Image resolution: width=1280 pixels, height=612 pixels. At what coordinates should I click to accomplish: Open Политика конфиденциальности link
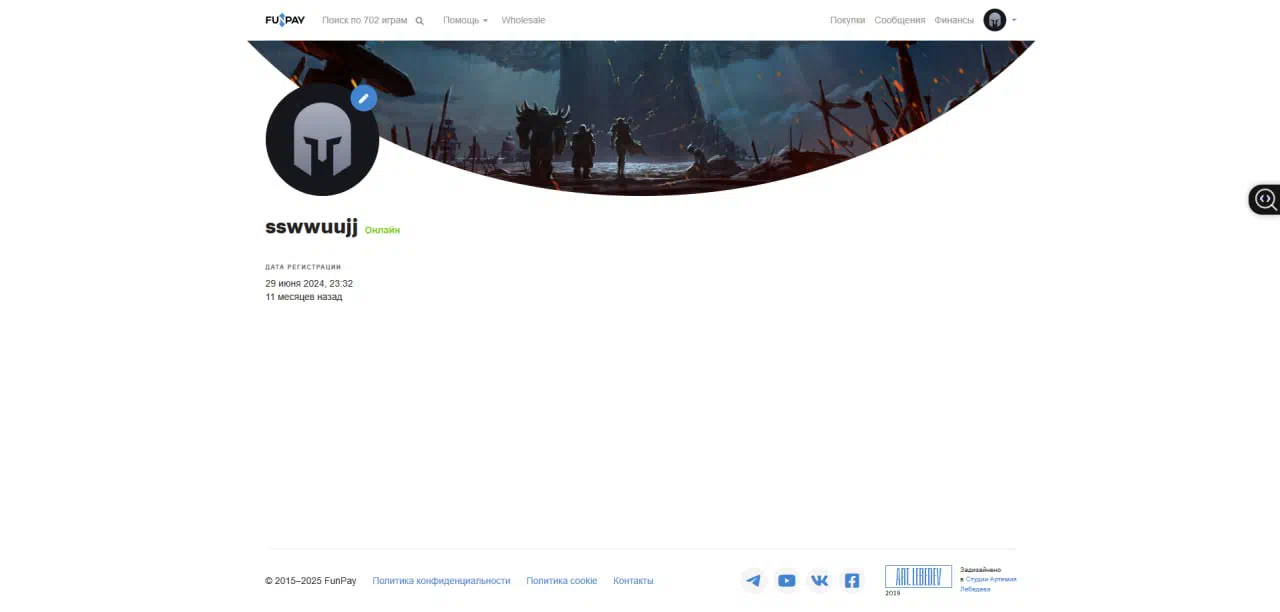[441, 581]
